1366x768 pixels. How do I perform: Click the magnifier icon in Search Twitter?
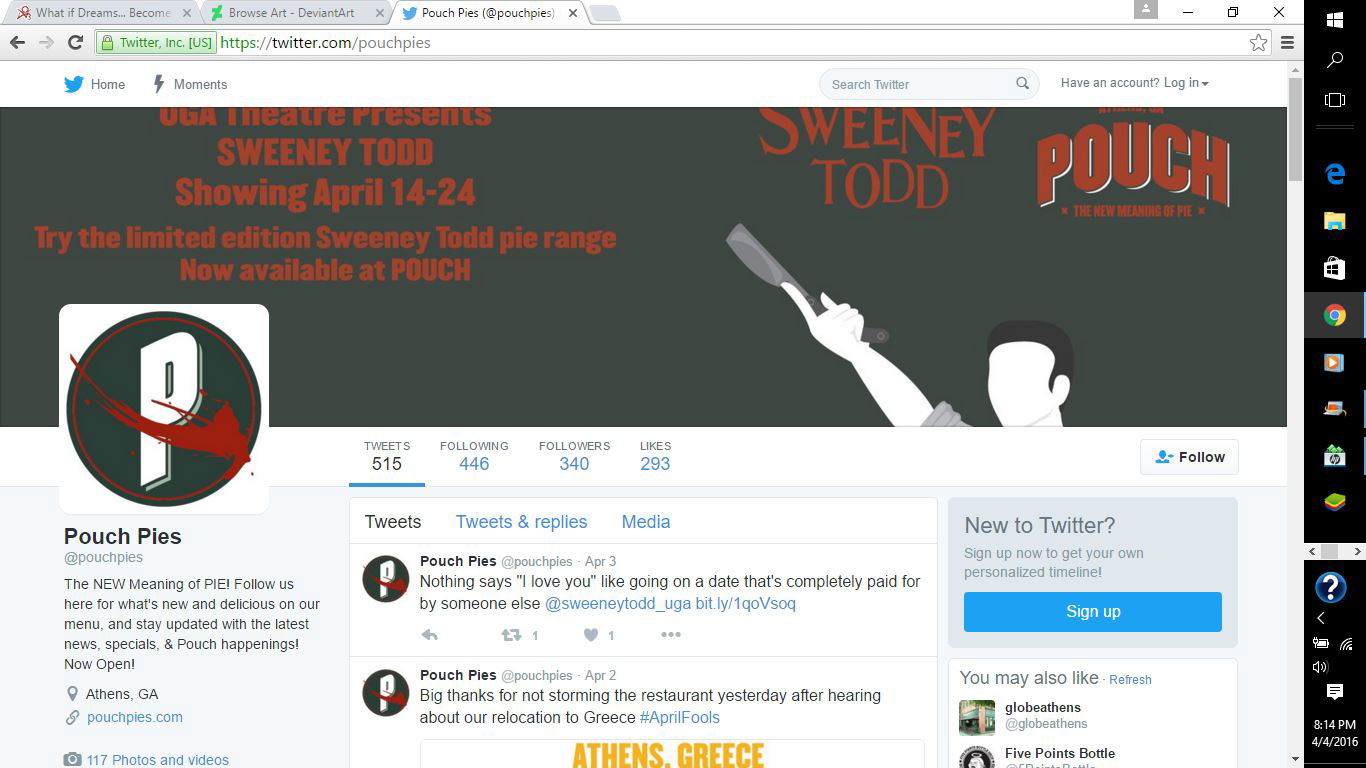[1022, 84]
